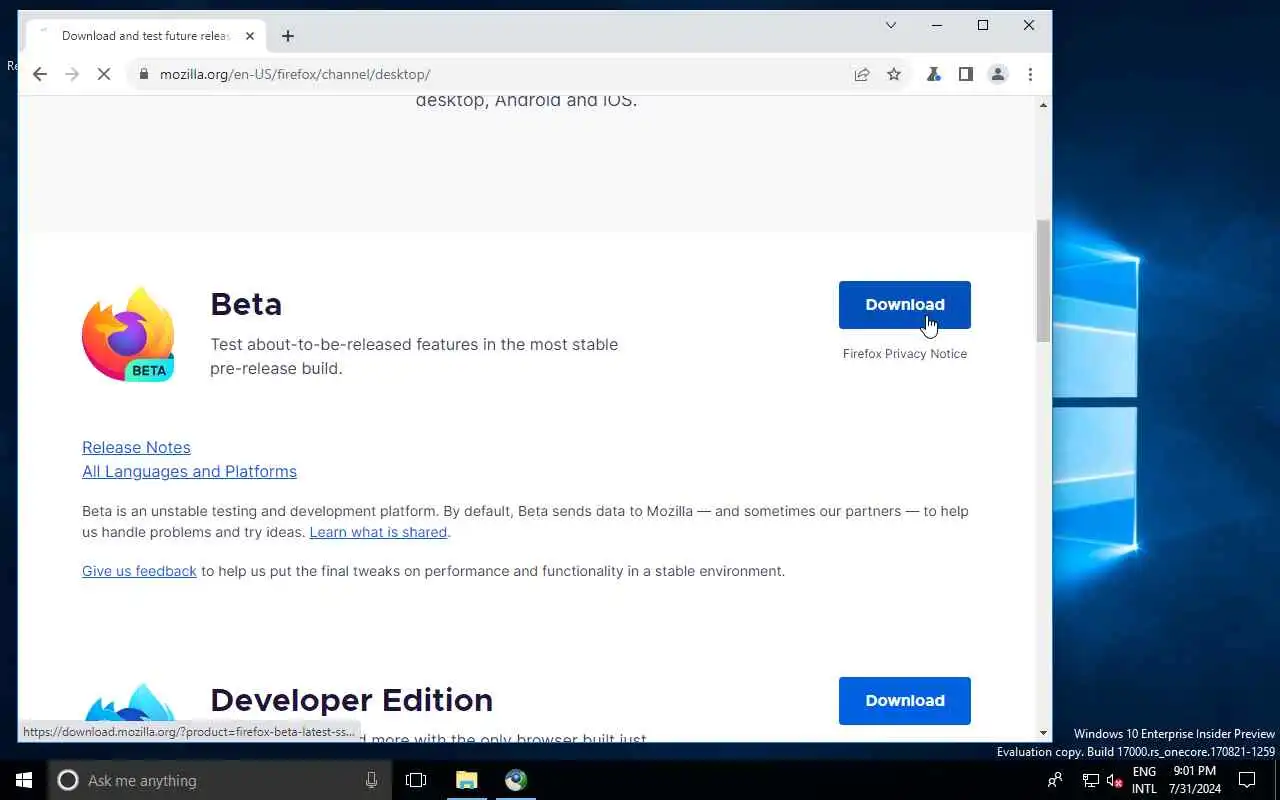This screenshot has height=800, width=1280.
Task: Open the network status tray icon
Action: point(1090,780)
